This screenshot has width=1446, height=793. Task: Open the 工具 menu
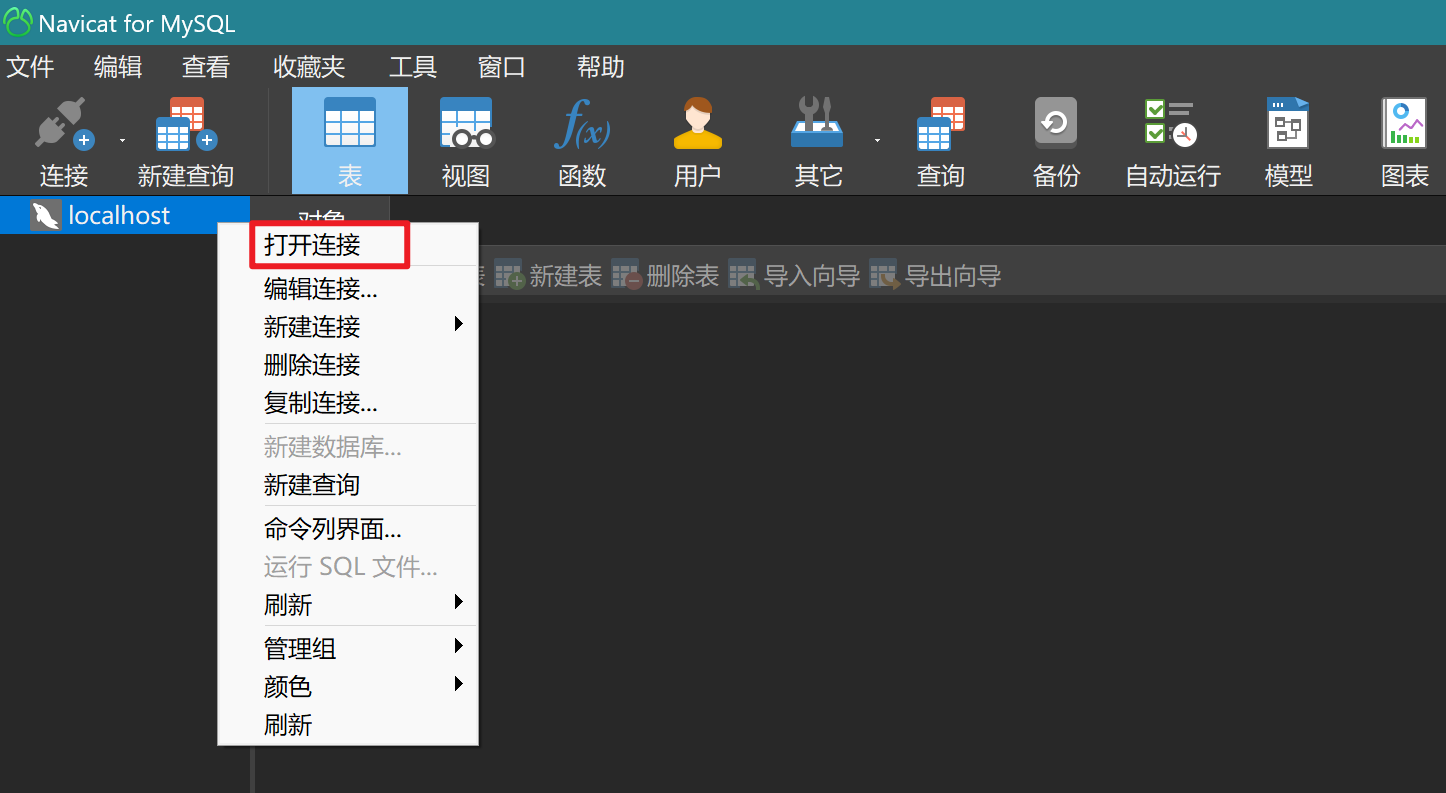pyautogui.click(x=413, y=67)
